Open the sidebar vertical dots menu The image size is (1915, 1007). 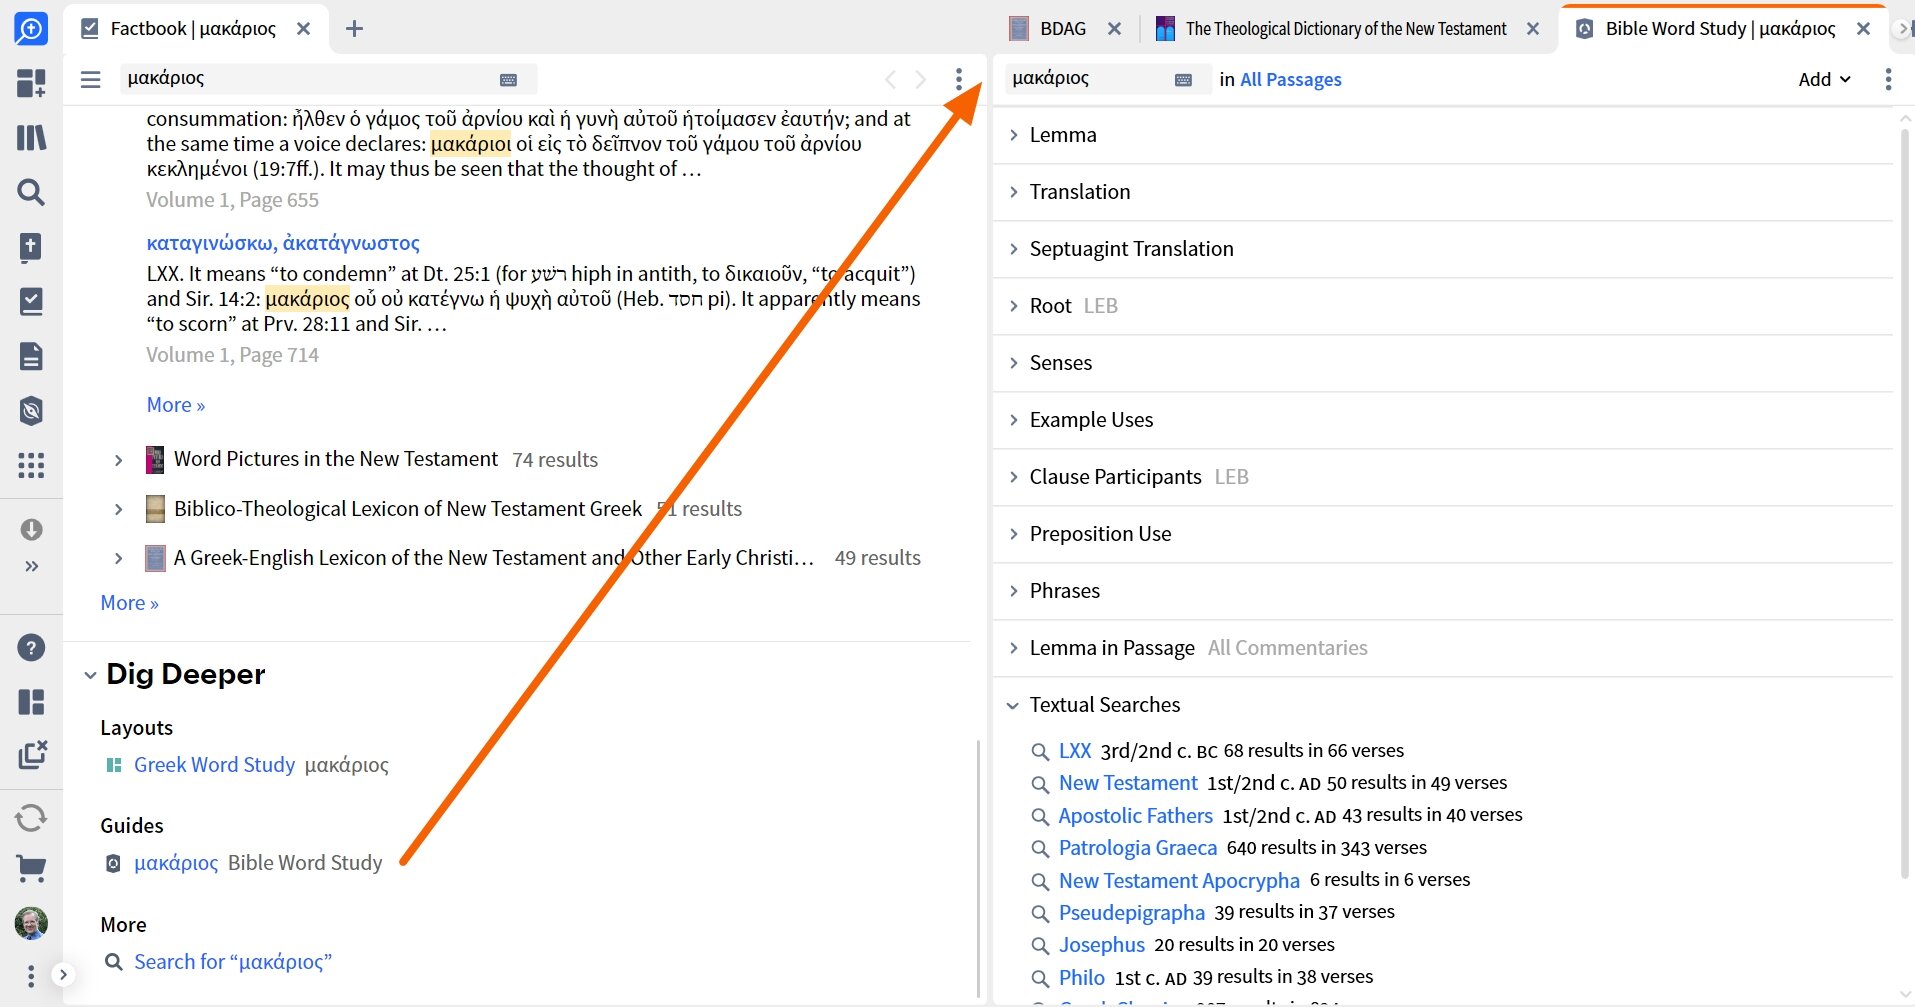click(x=31, y=976)
